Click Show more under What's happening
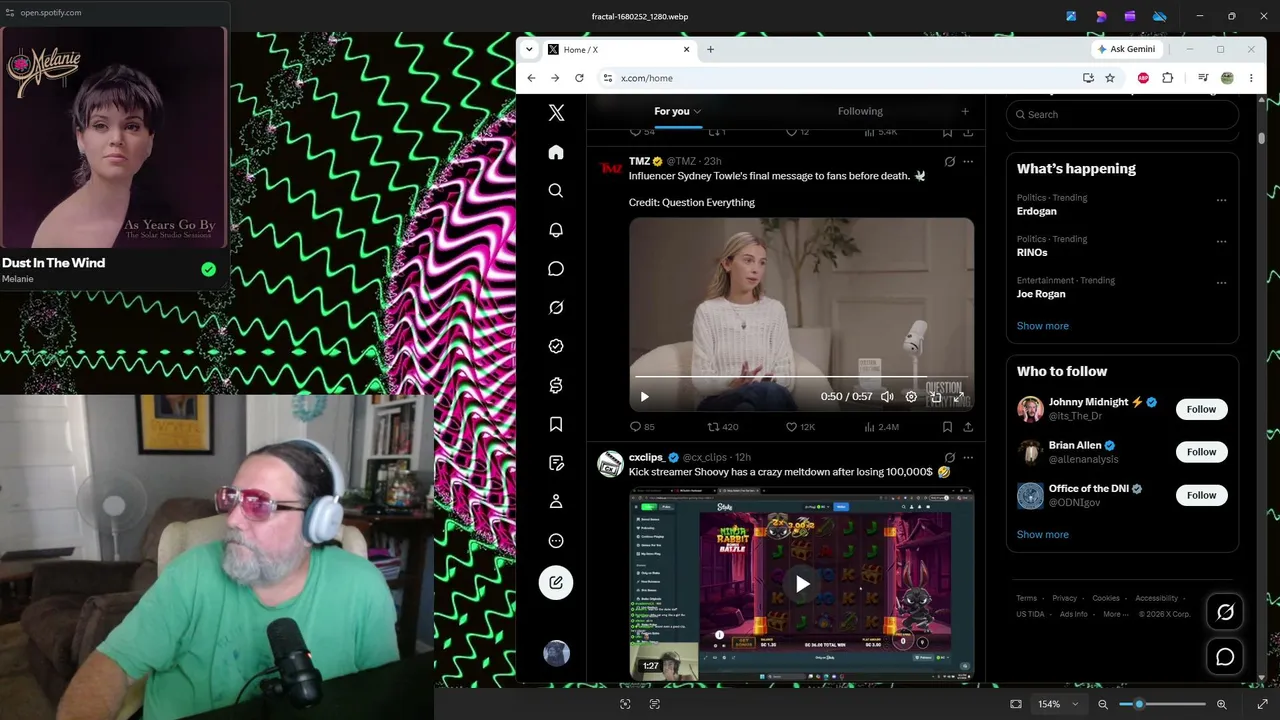 click(1042, 326)
